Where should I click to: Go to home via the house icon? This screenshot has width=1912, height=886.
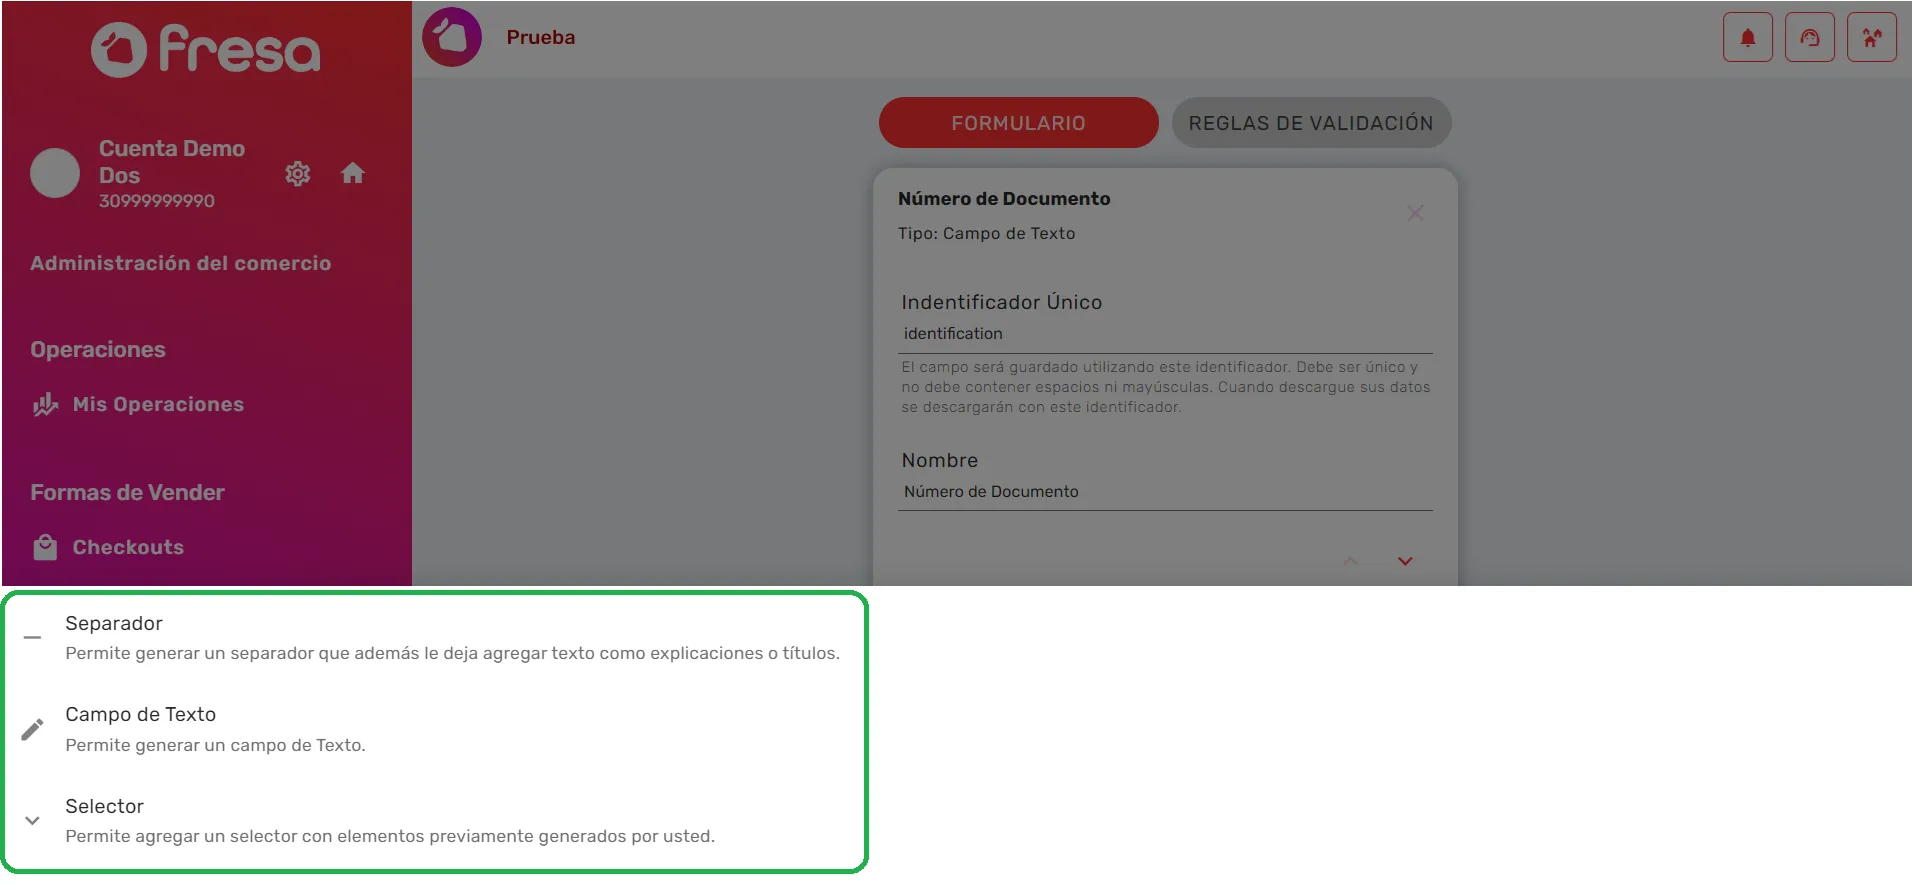tap(352, 174)
